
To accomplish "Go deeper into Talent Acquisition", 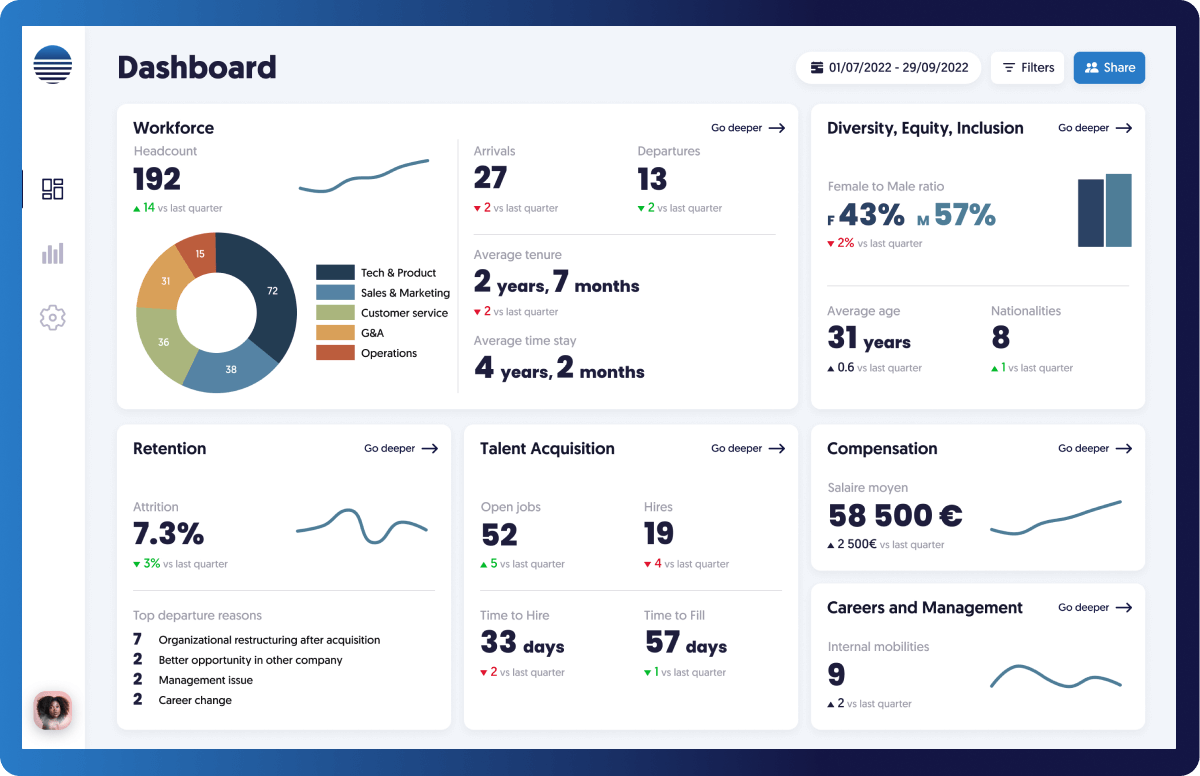I will click(747, 449).
